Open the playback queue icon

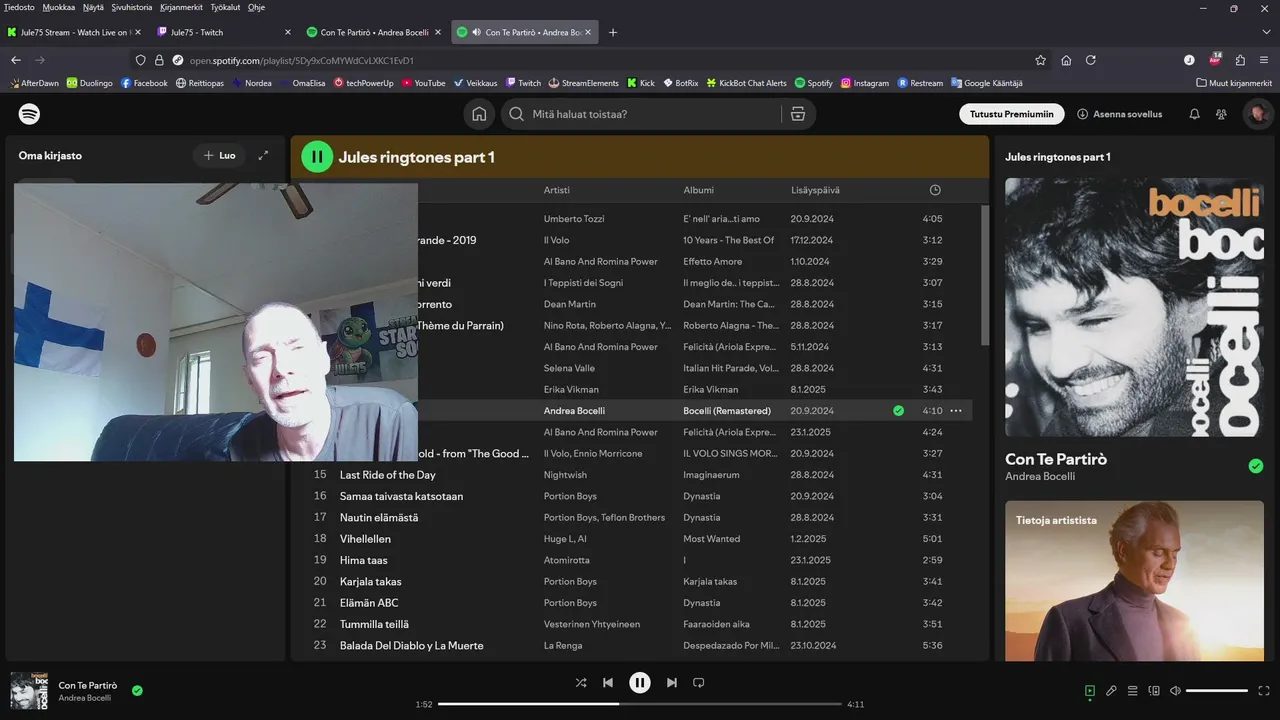click(x=1132, y=691)
